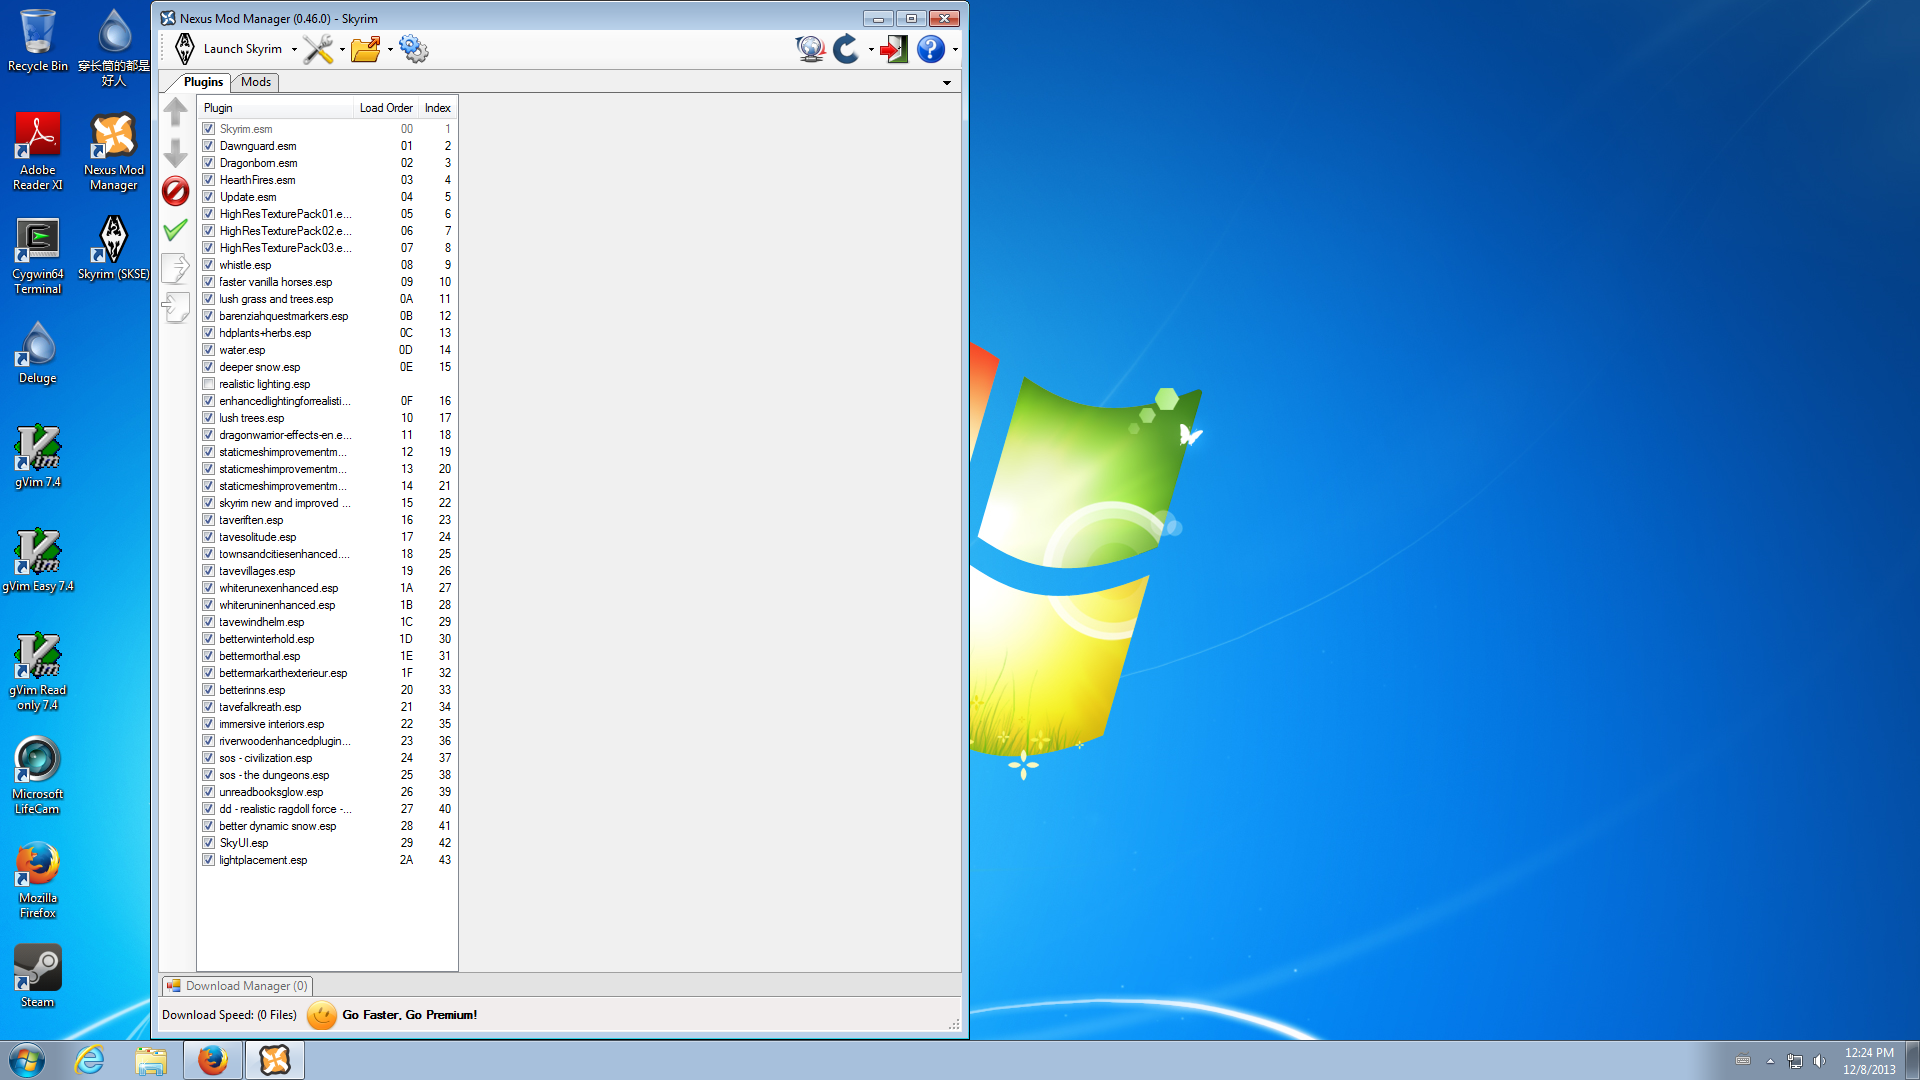
Task: Toggle the water.esp checkbox
Action: pyautogui.click(x=208, y=350)
